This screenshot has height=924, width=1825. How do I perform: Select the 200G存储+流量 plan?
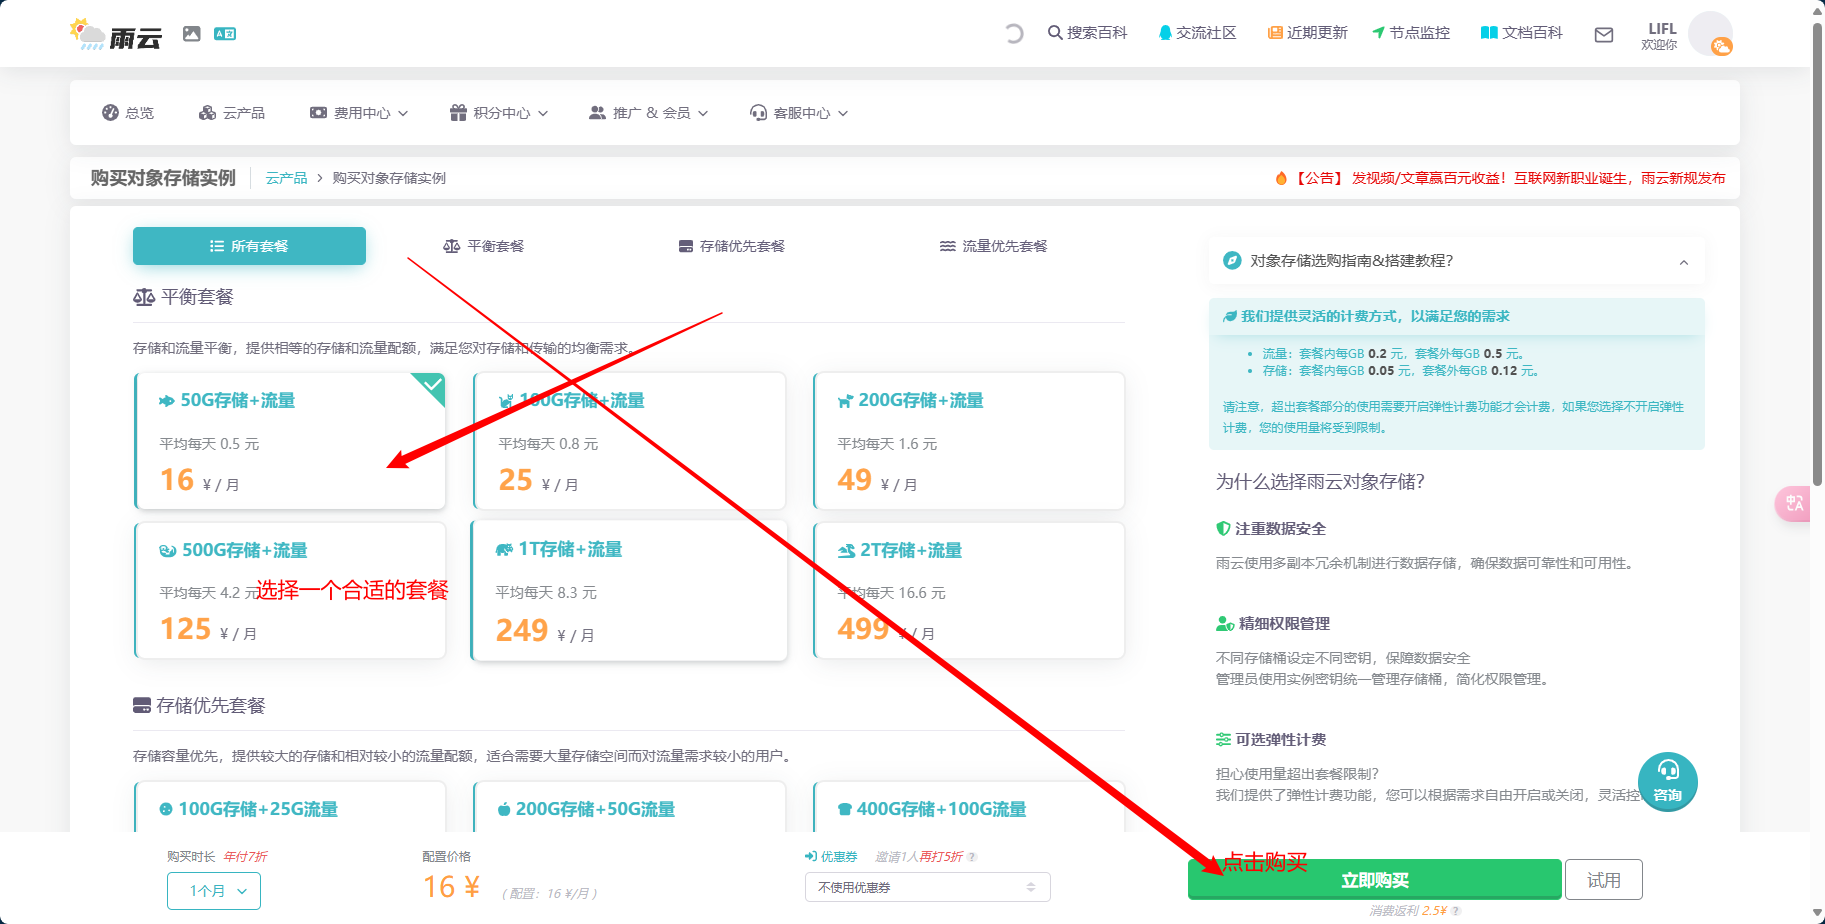pyautogui.click(x=969, y=441)
